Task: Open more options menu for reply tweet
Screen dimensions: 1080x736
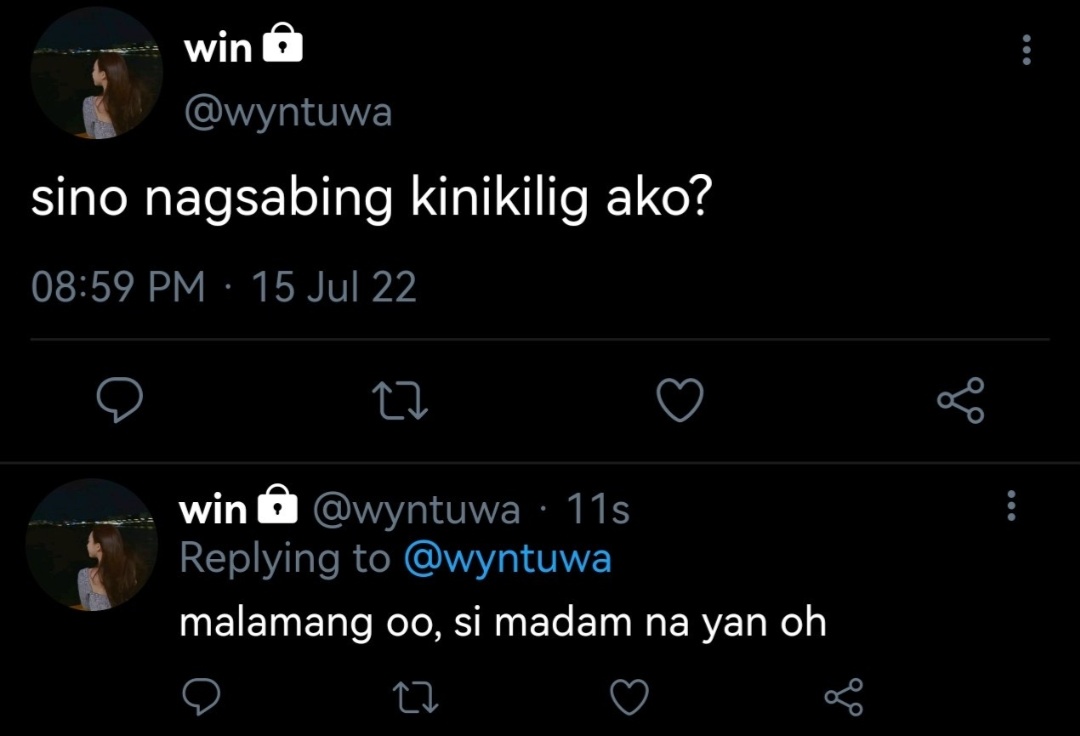Action: tap(1011, 505)
